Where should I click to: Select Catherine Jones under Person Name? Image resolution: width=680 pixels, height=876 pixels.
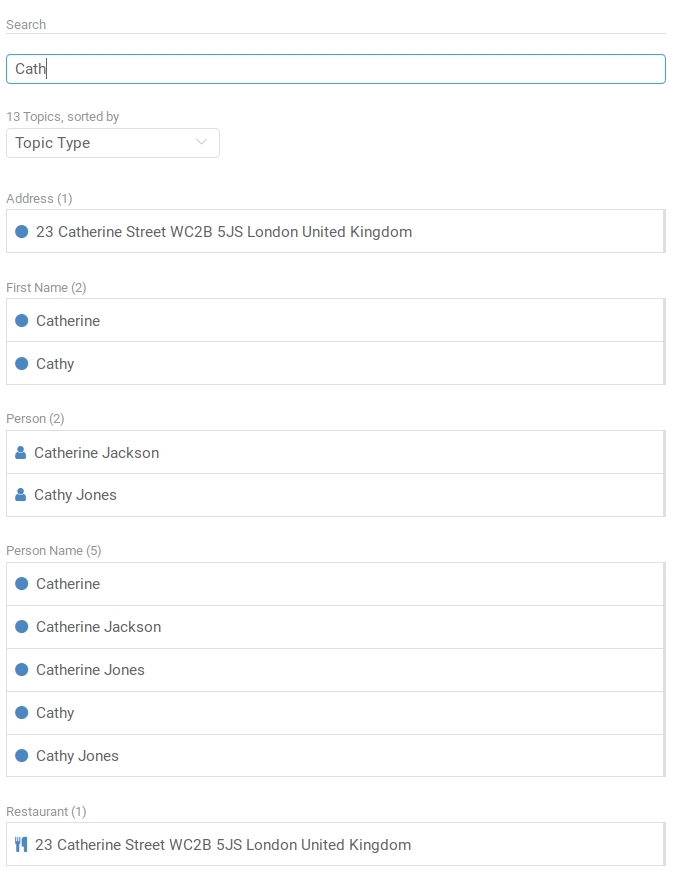tap(90, 670)
